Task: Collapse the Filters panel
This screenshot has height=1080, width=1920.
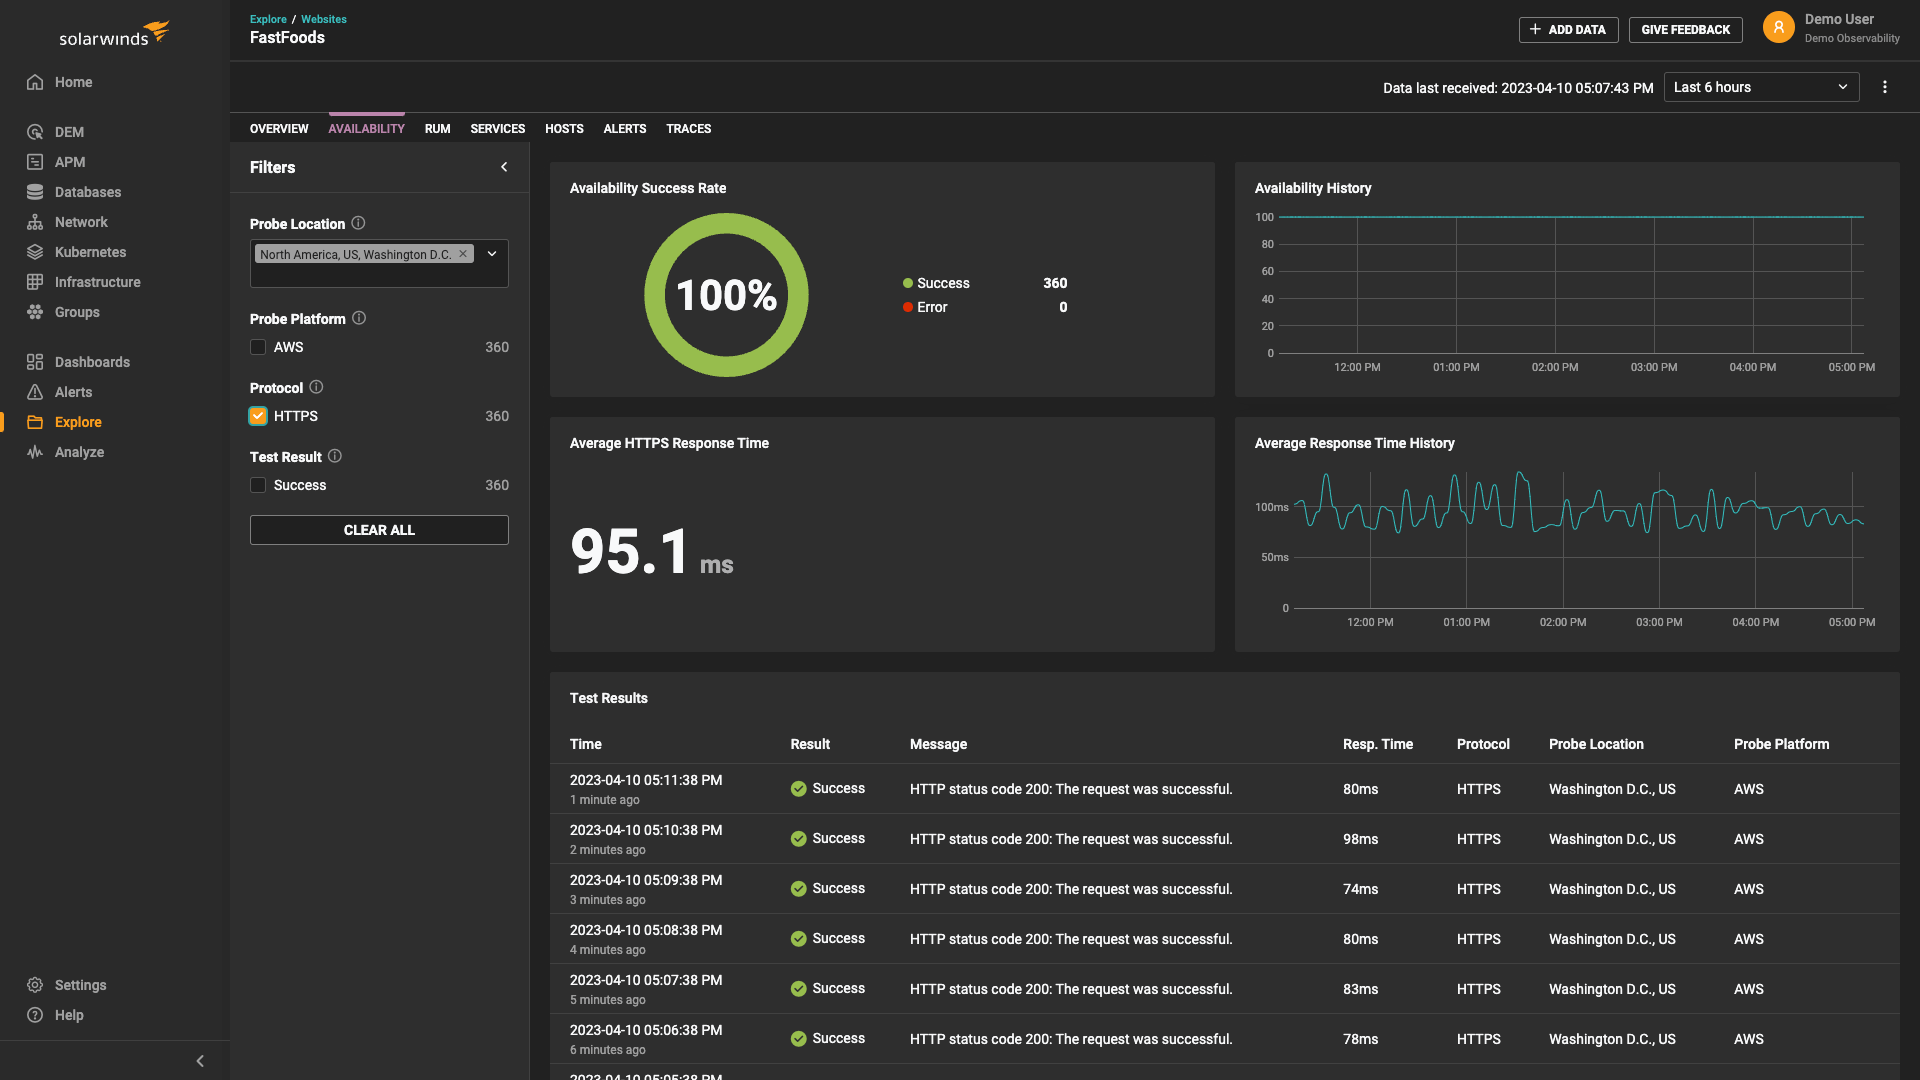Action: pos(504,167)
